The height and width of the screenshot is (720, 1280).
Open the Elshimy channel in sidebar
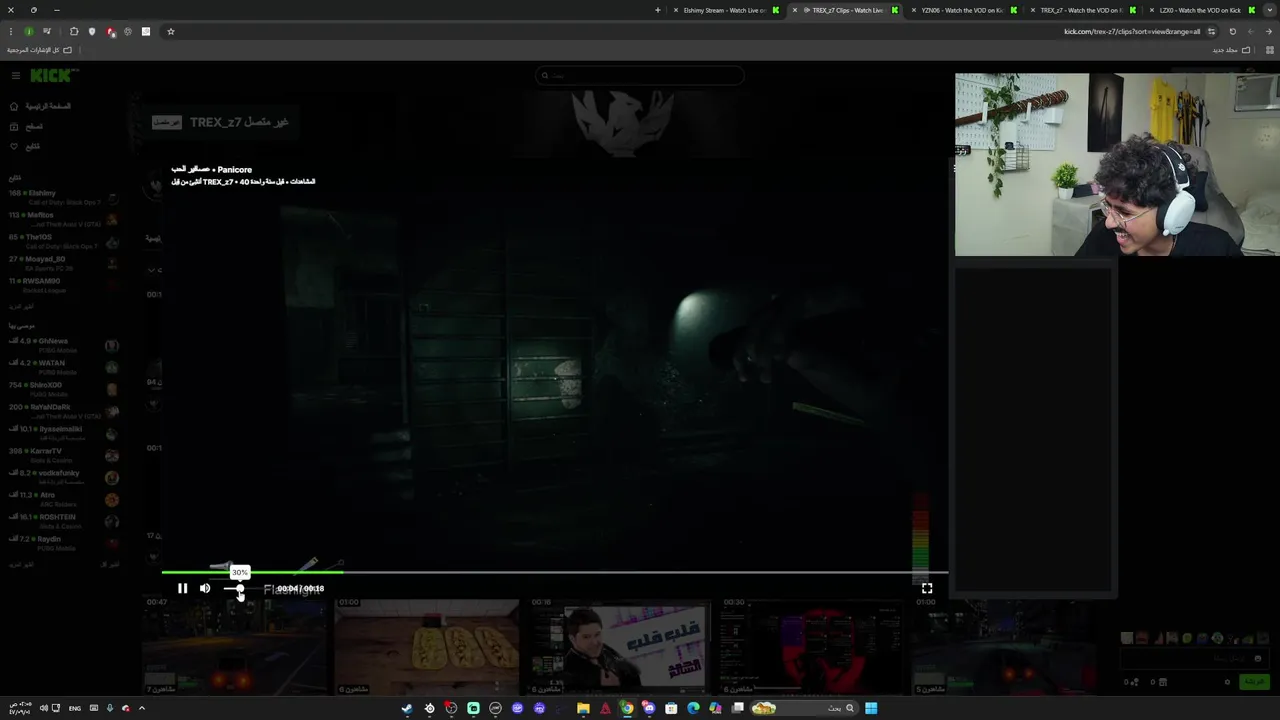63,197
